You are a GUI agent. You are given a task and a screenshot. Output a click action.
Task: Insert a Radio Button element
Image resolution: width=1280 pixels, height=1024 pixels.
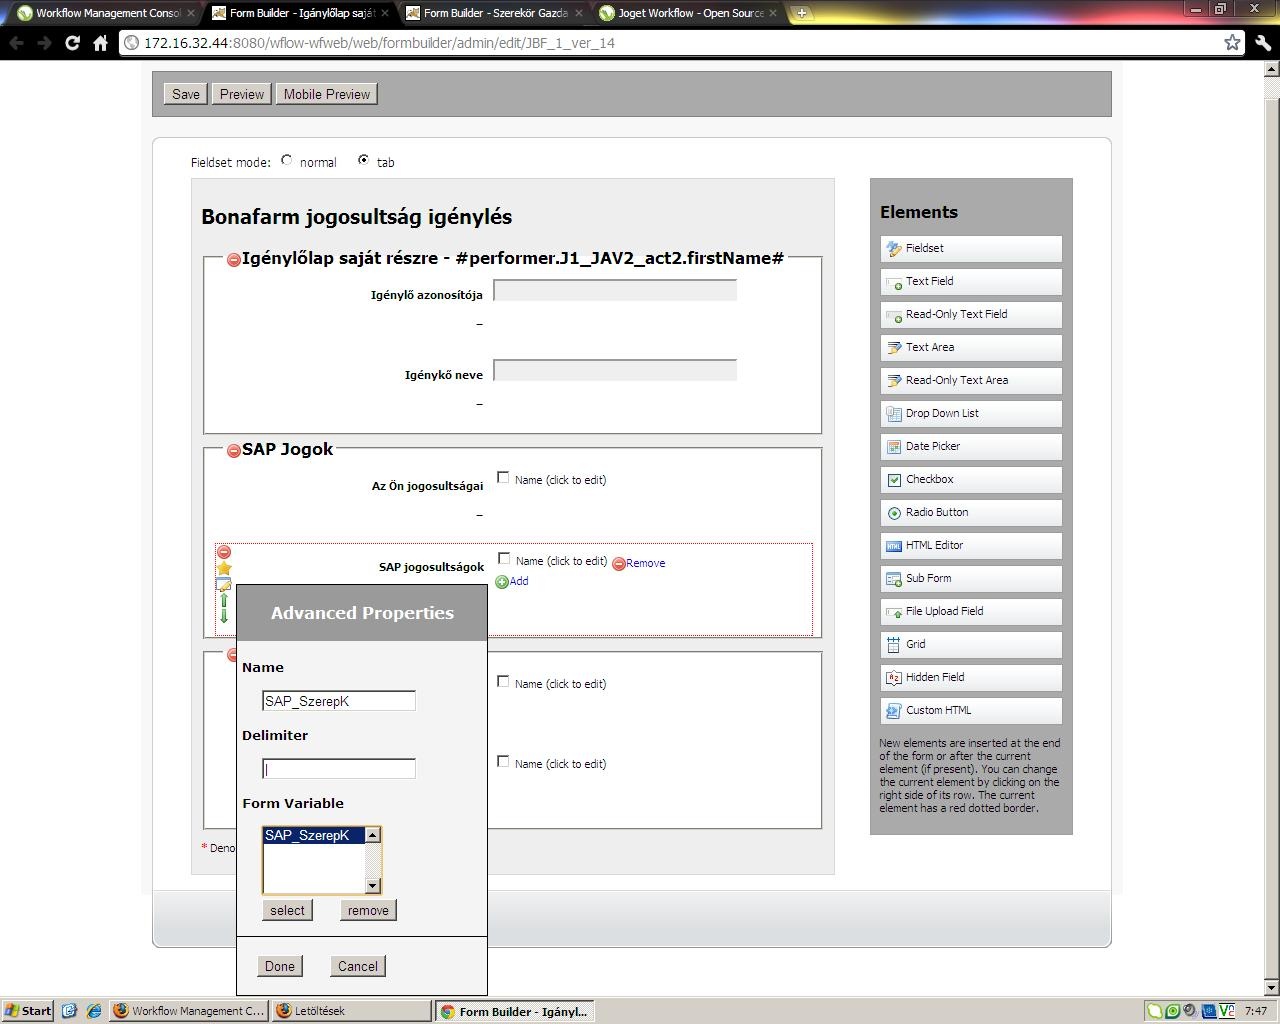click(971, 512)
